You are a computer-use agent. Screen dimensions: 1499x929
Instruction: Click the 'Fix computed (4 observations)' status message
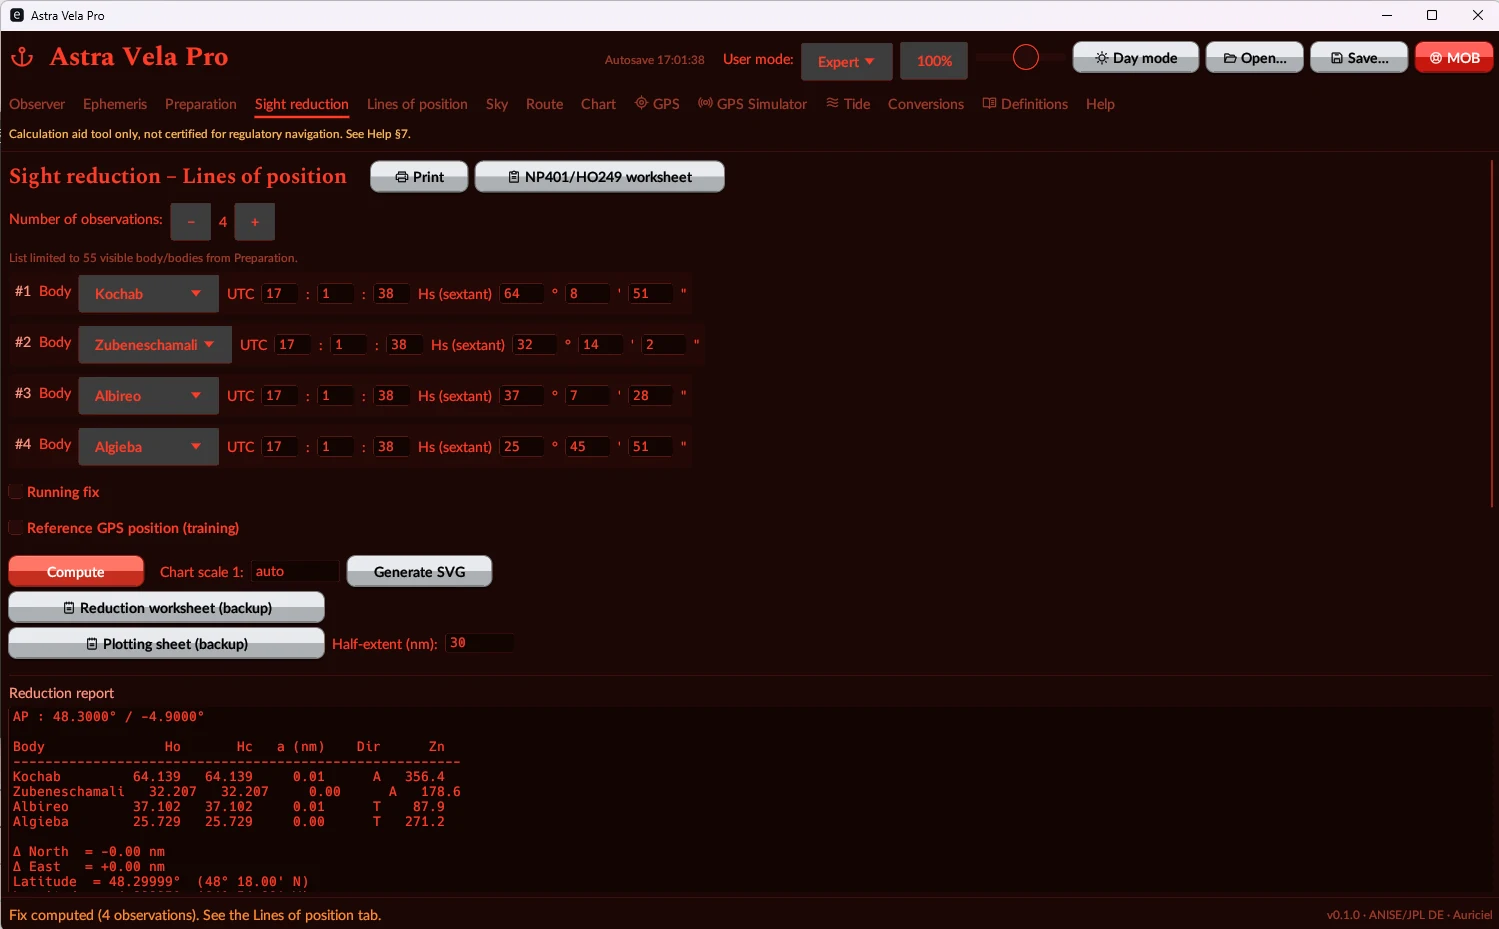click(x=195, y=915)
